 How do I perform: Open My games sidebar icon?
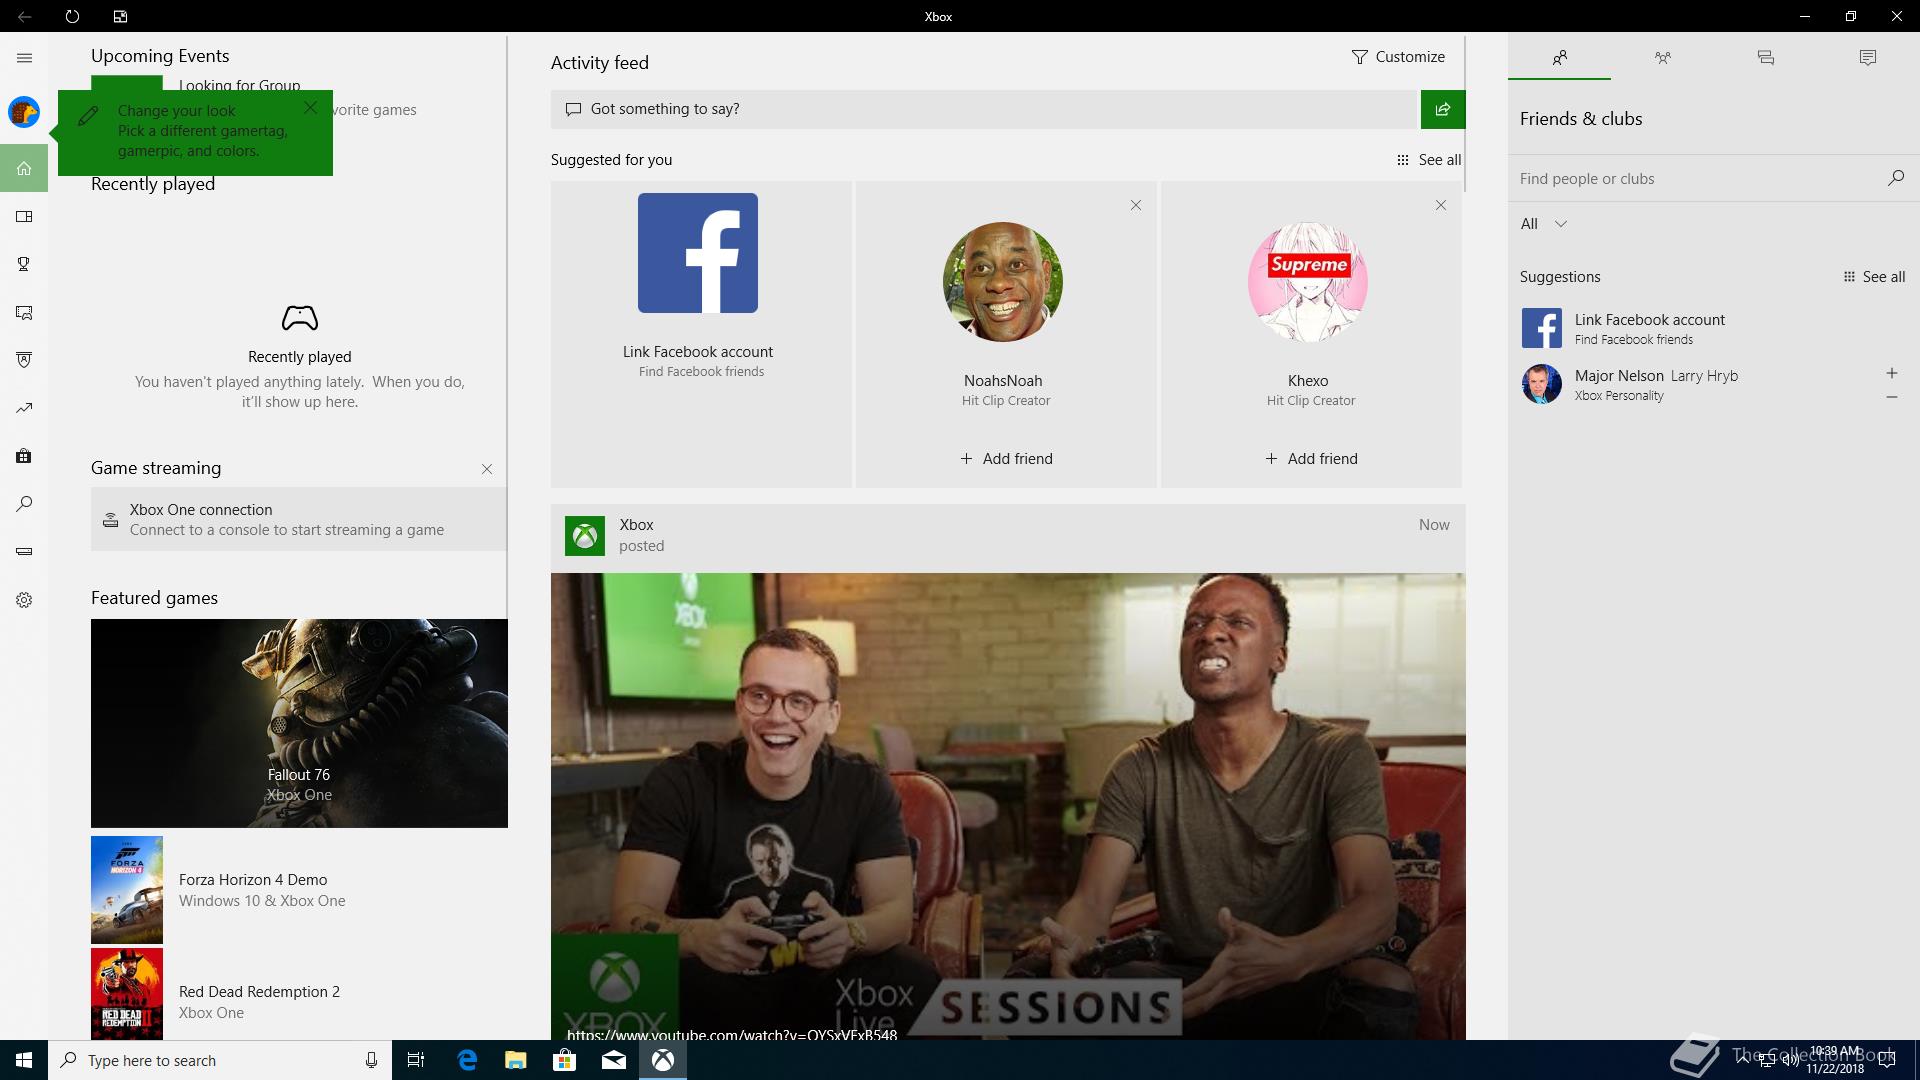24,217
